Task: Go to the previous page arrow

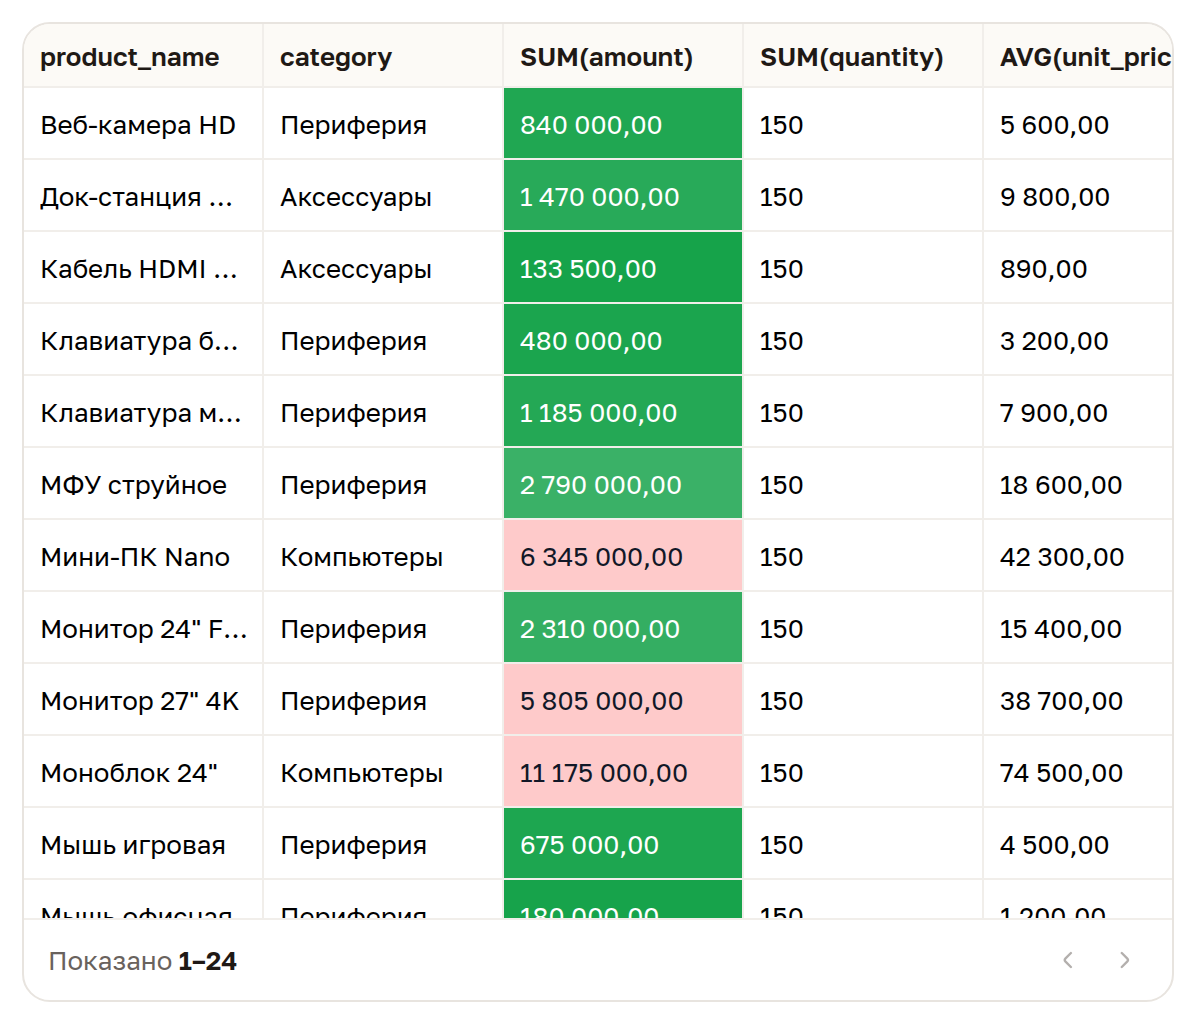Action: (1069, 960)
